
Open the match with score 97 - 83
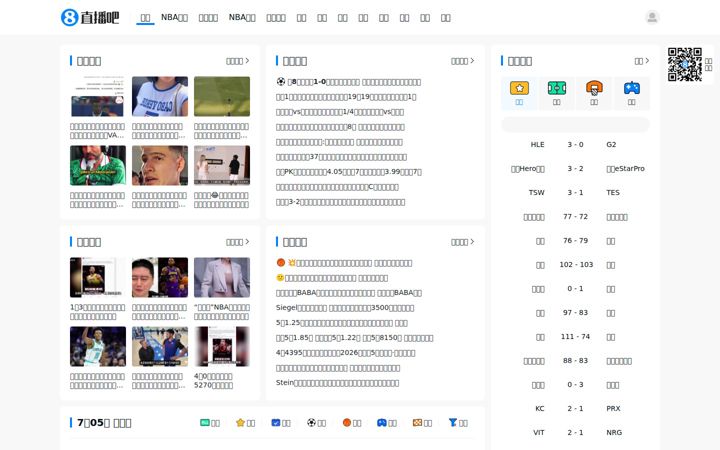pos(575,313)
